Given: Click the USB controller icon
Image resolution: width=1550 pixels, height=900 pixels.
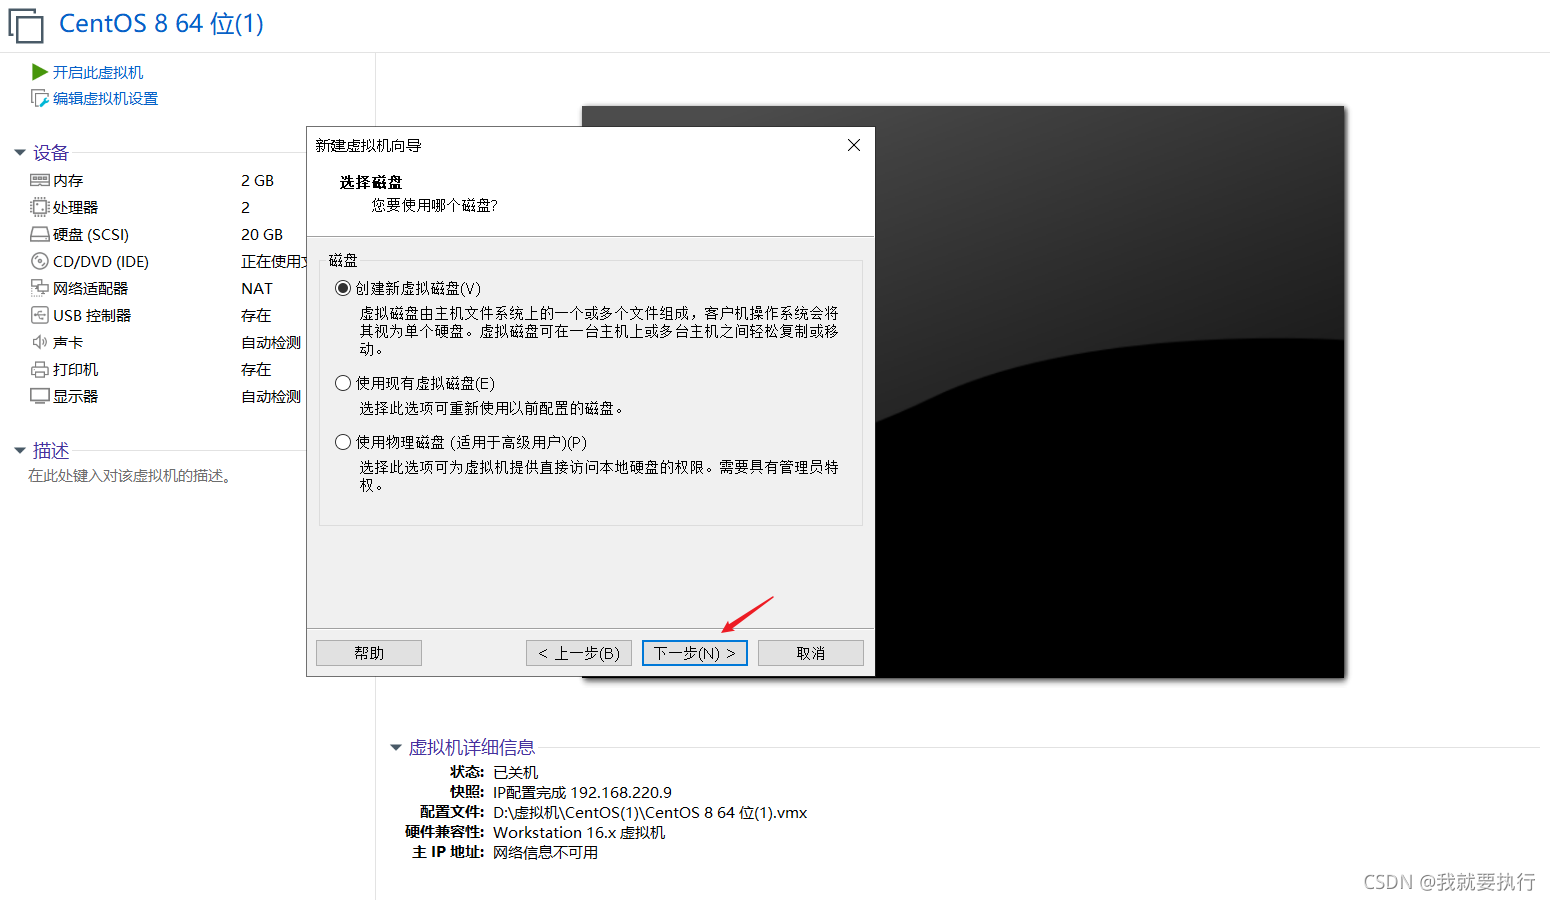Looking at the screenshot, I should (x=40, y=315).
